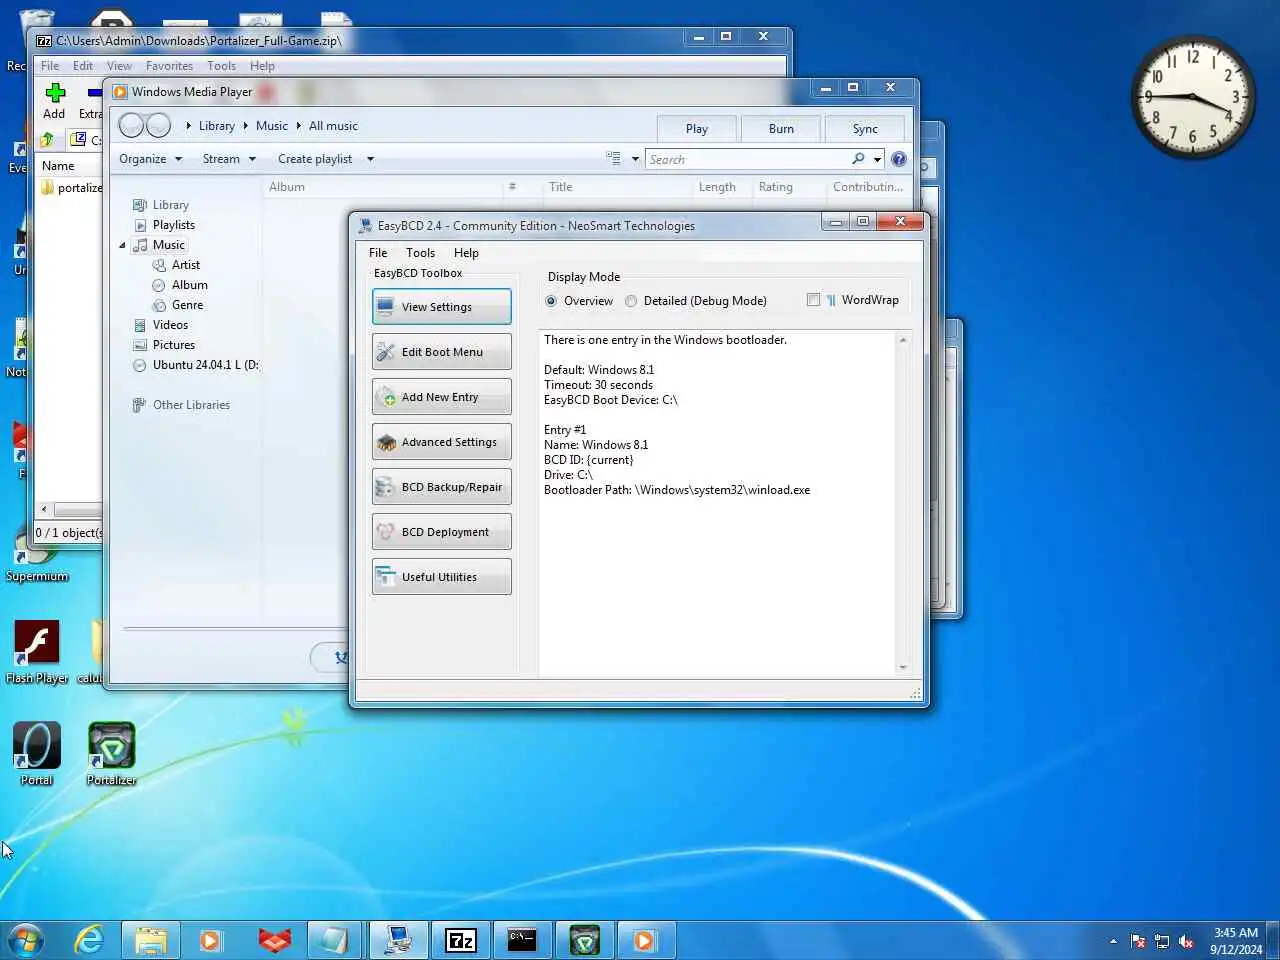Expand Create playlist dropdown arrow
Viewport: 1280px width, 960px height.
click(x=370, y=159)
